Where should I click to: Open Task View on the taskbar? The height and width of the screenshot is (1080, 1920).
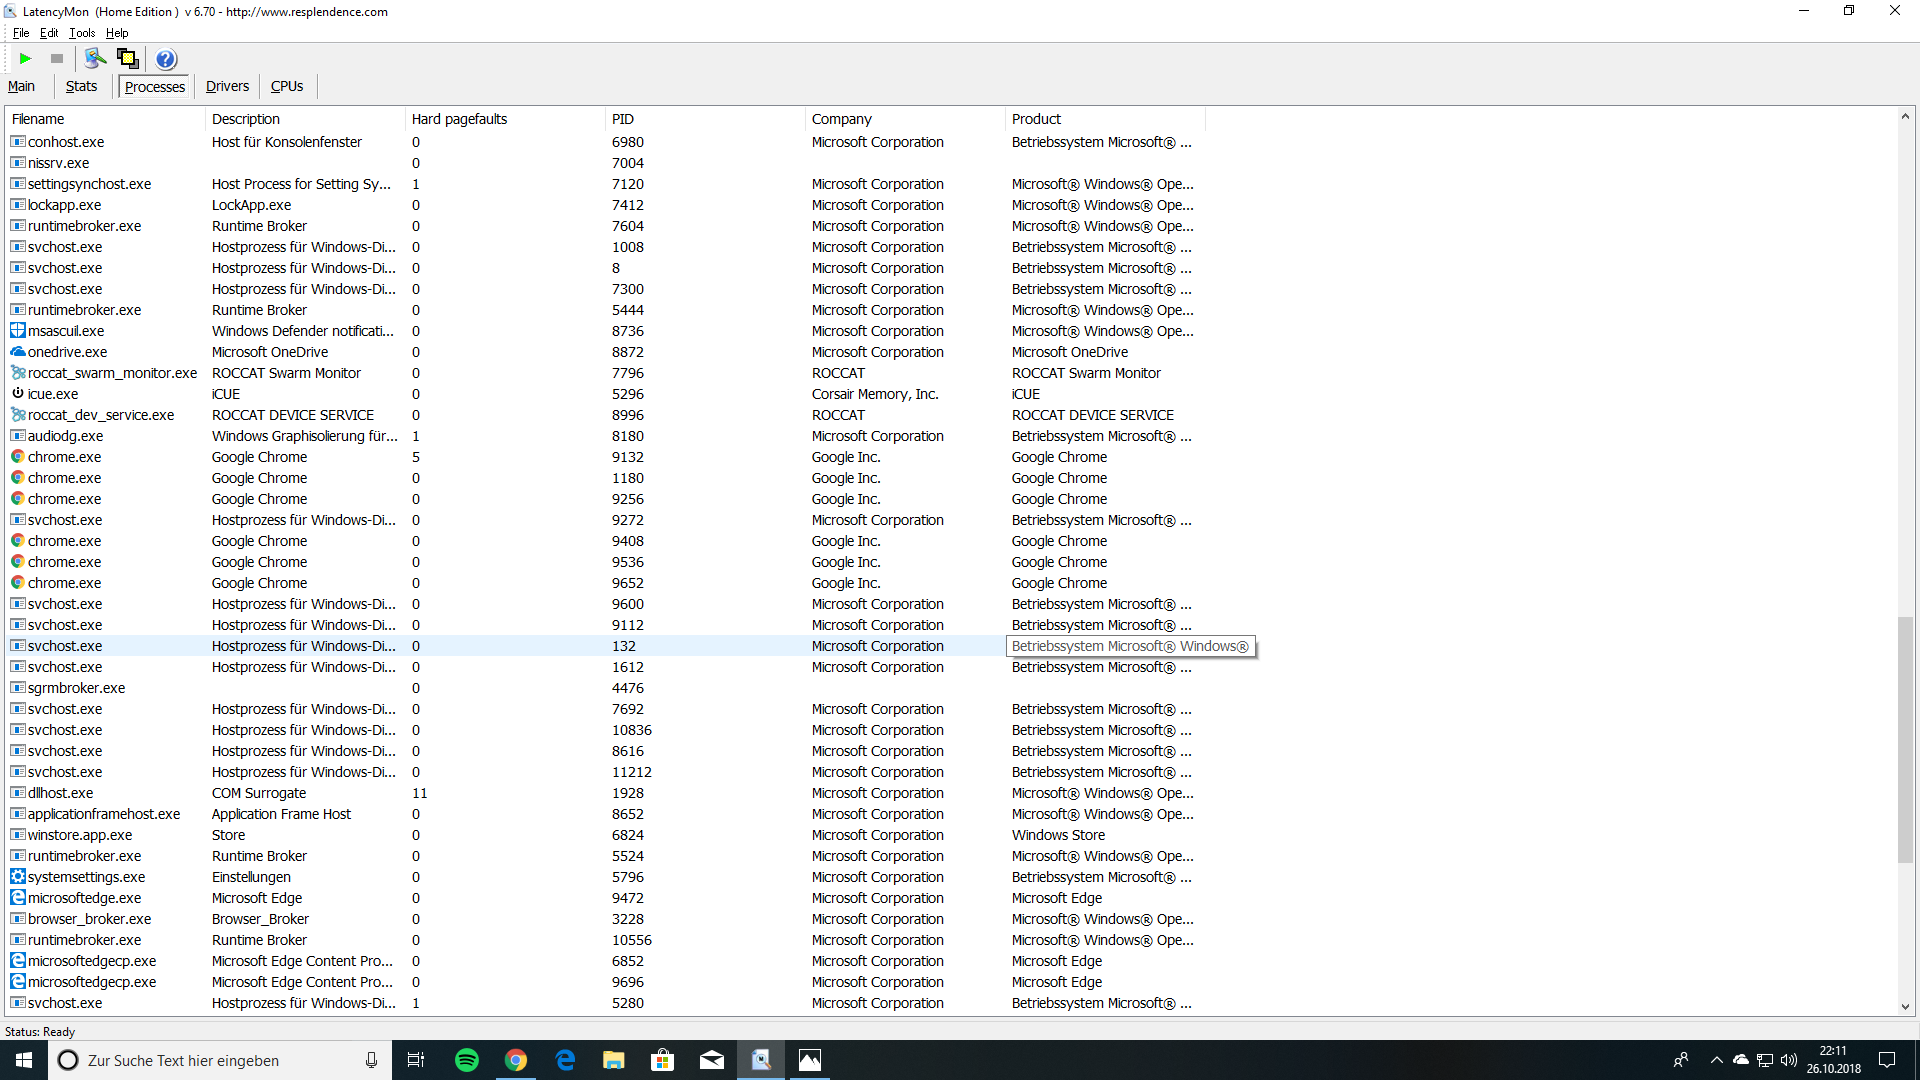pyautogui.click(x=416, y=1060)
